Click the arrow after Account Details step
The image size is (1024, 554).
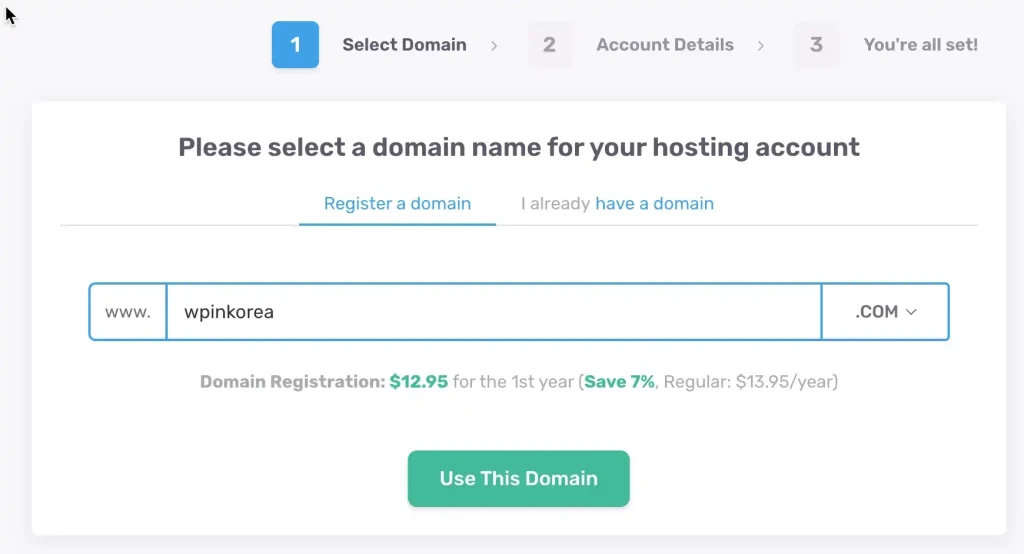click(x=761, y=45)
